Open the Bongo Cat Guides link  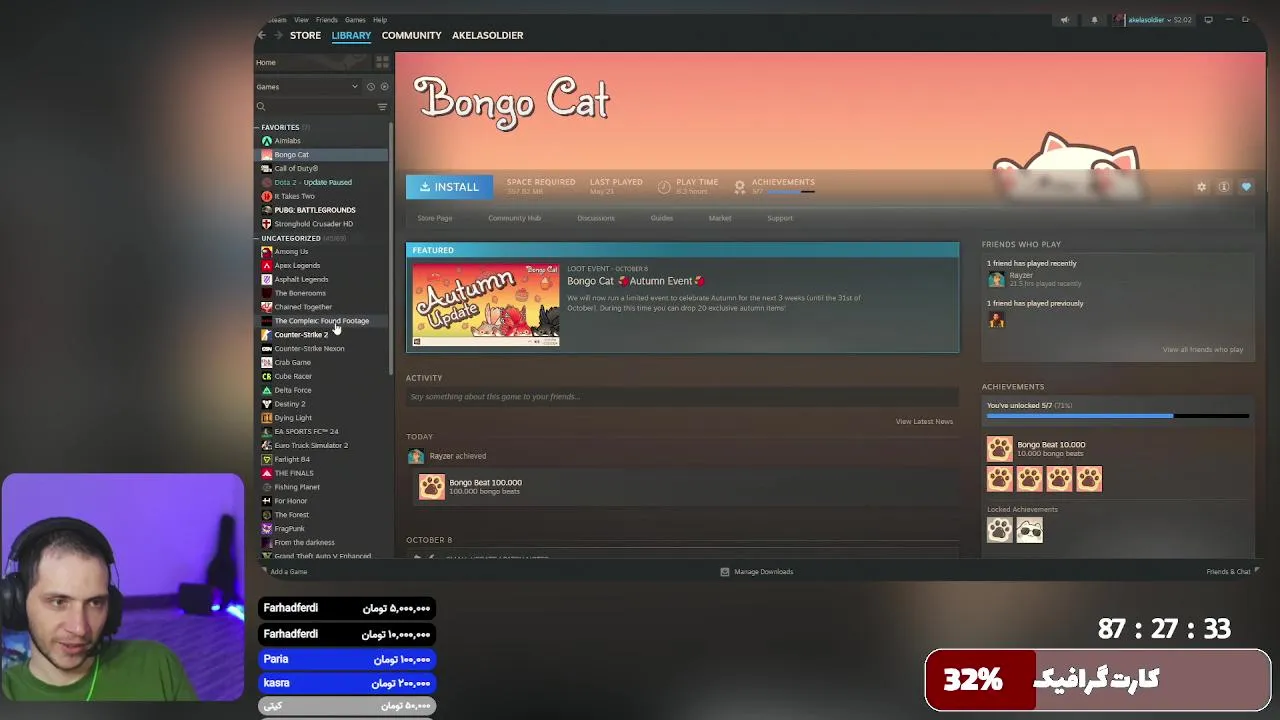tap(662, 218)
